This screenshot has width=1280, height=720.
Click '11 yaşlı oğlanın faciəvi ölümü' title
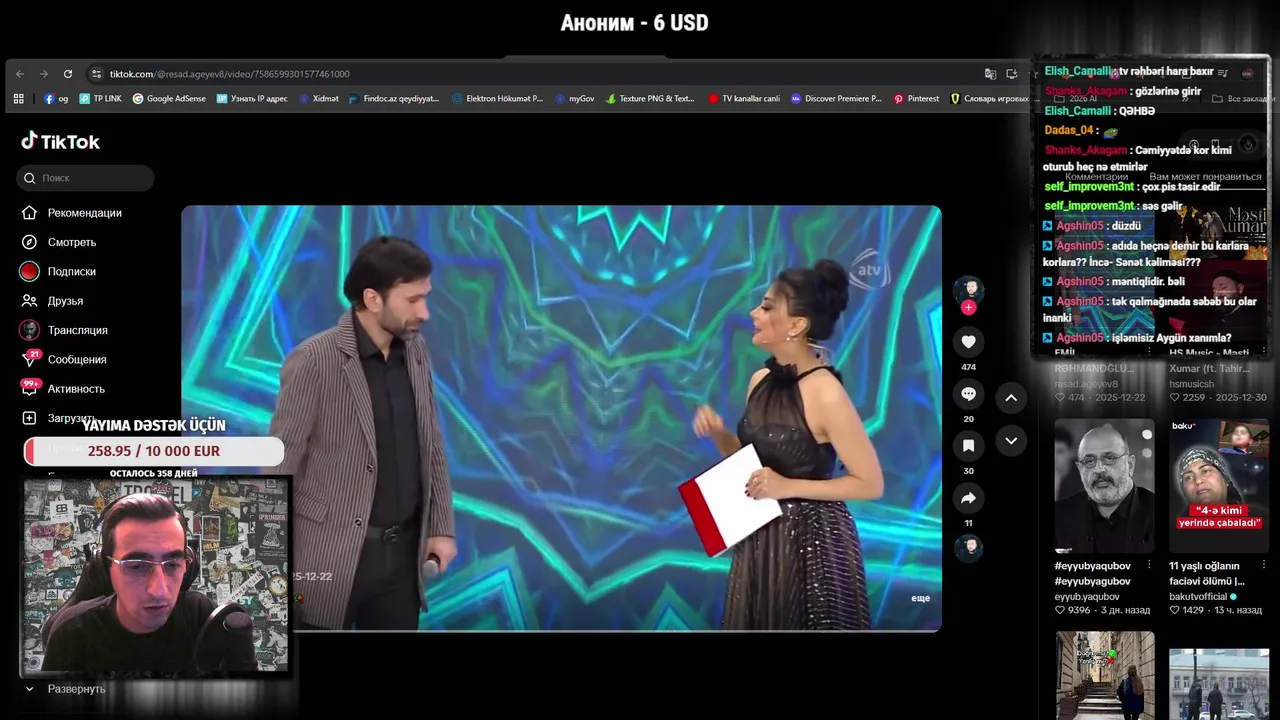click(1207, 573)
